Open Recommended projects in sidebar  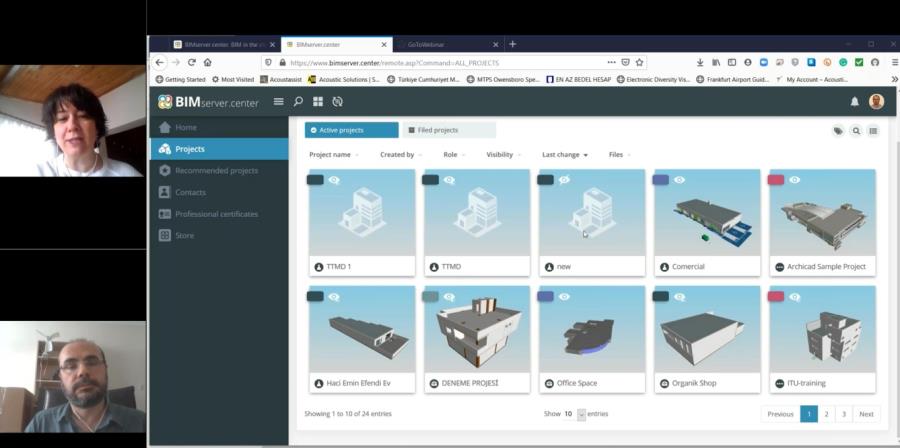click(219, 170)
